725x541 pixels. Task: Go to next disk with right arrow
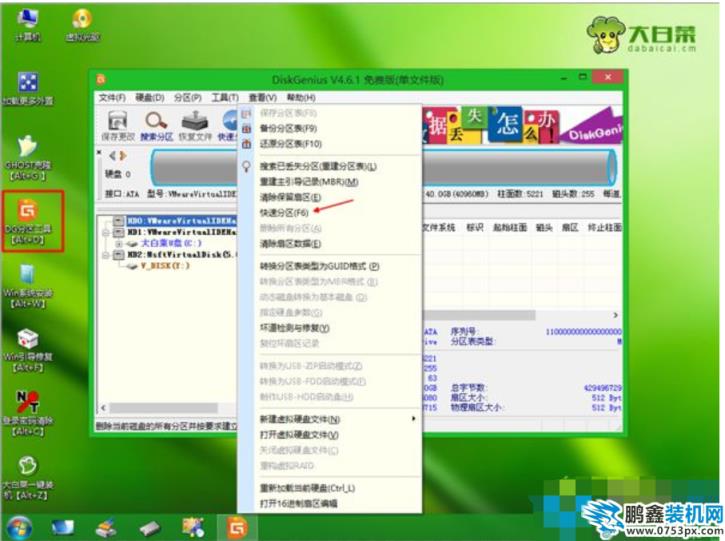[123, 156]
